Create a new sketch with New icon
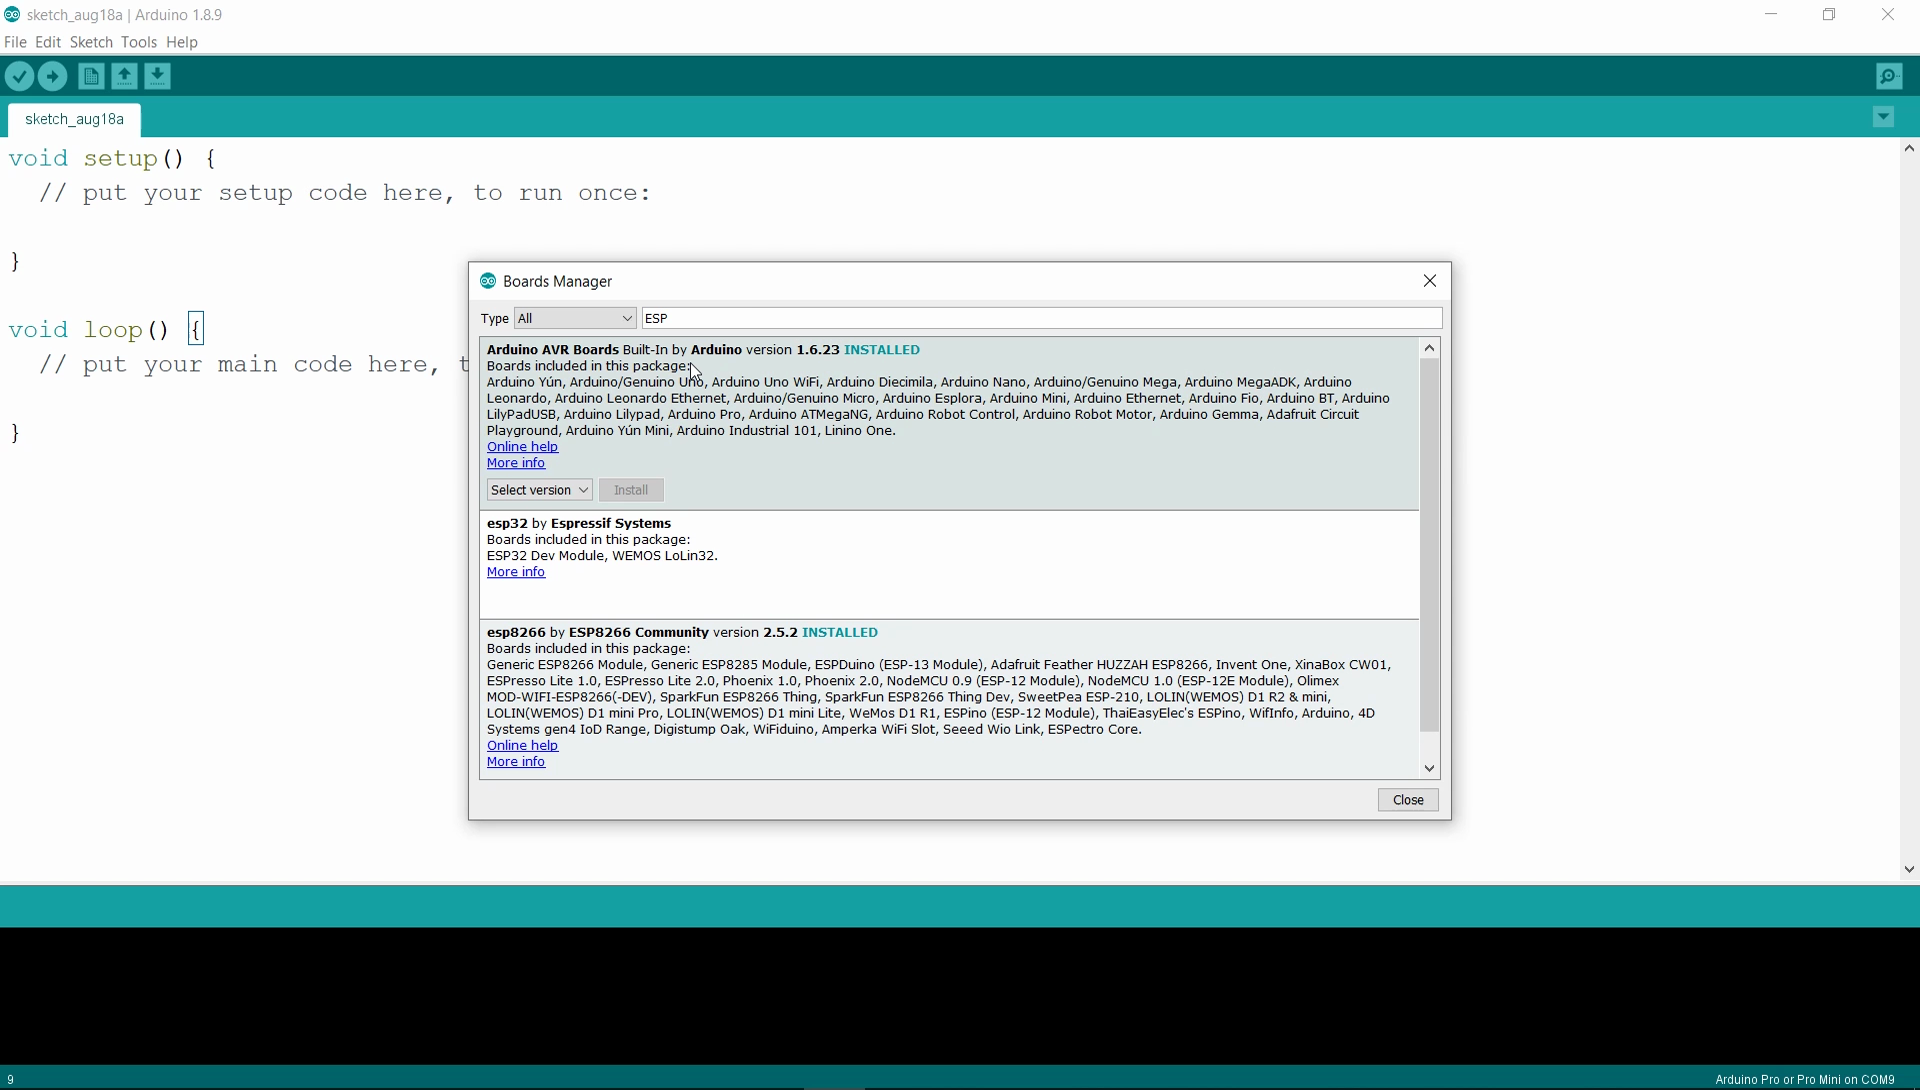Viewport: 1920px width, 1090px height. (x=91, y=76)
